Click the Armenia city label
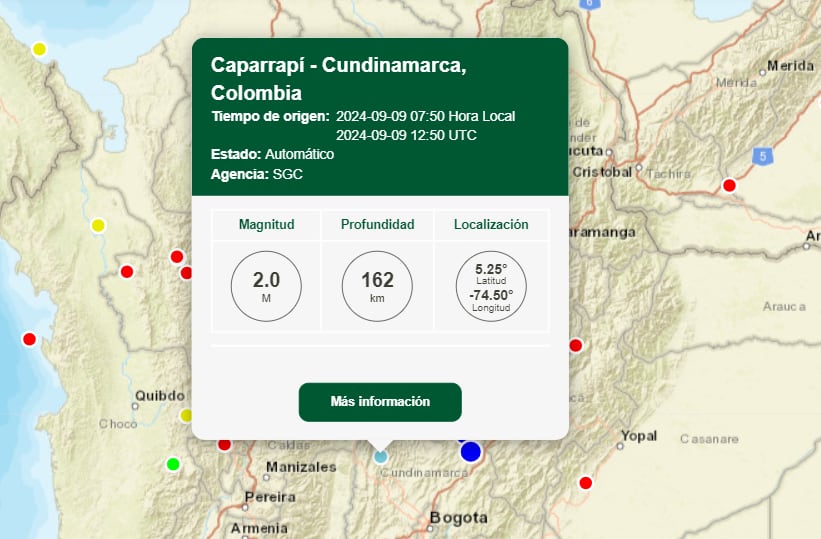Image resolution: width=821 pixels, height=539 pixels. (259, 528)
